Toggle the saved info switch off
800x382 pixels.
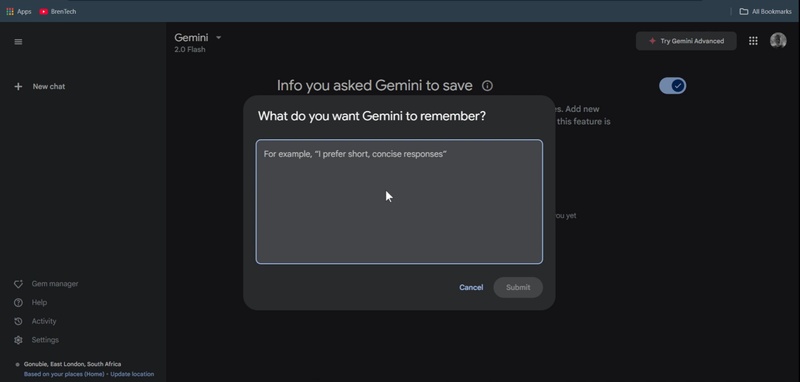pyautogui.click(x=672, y=86)
